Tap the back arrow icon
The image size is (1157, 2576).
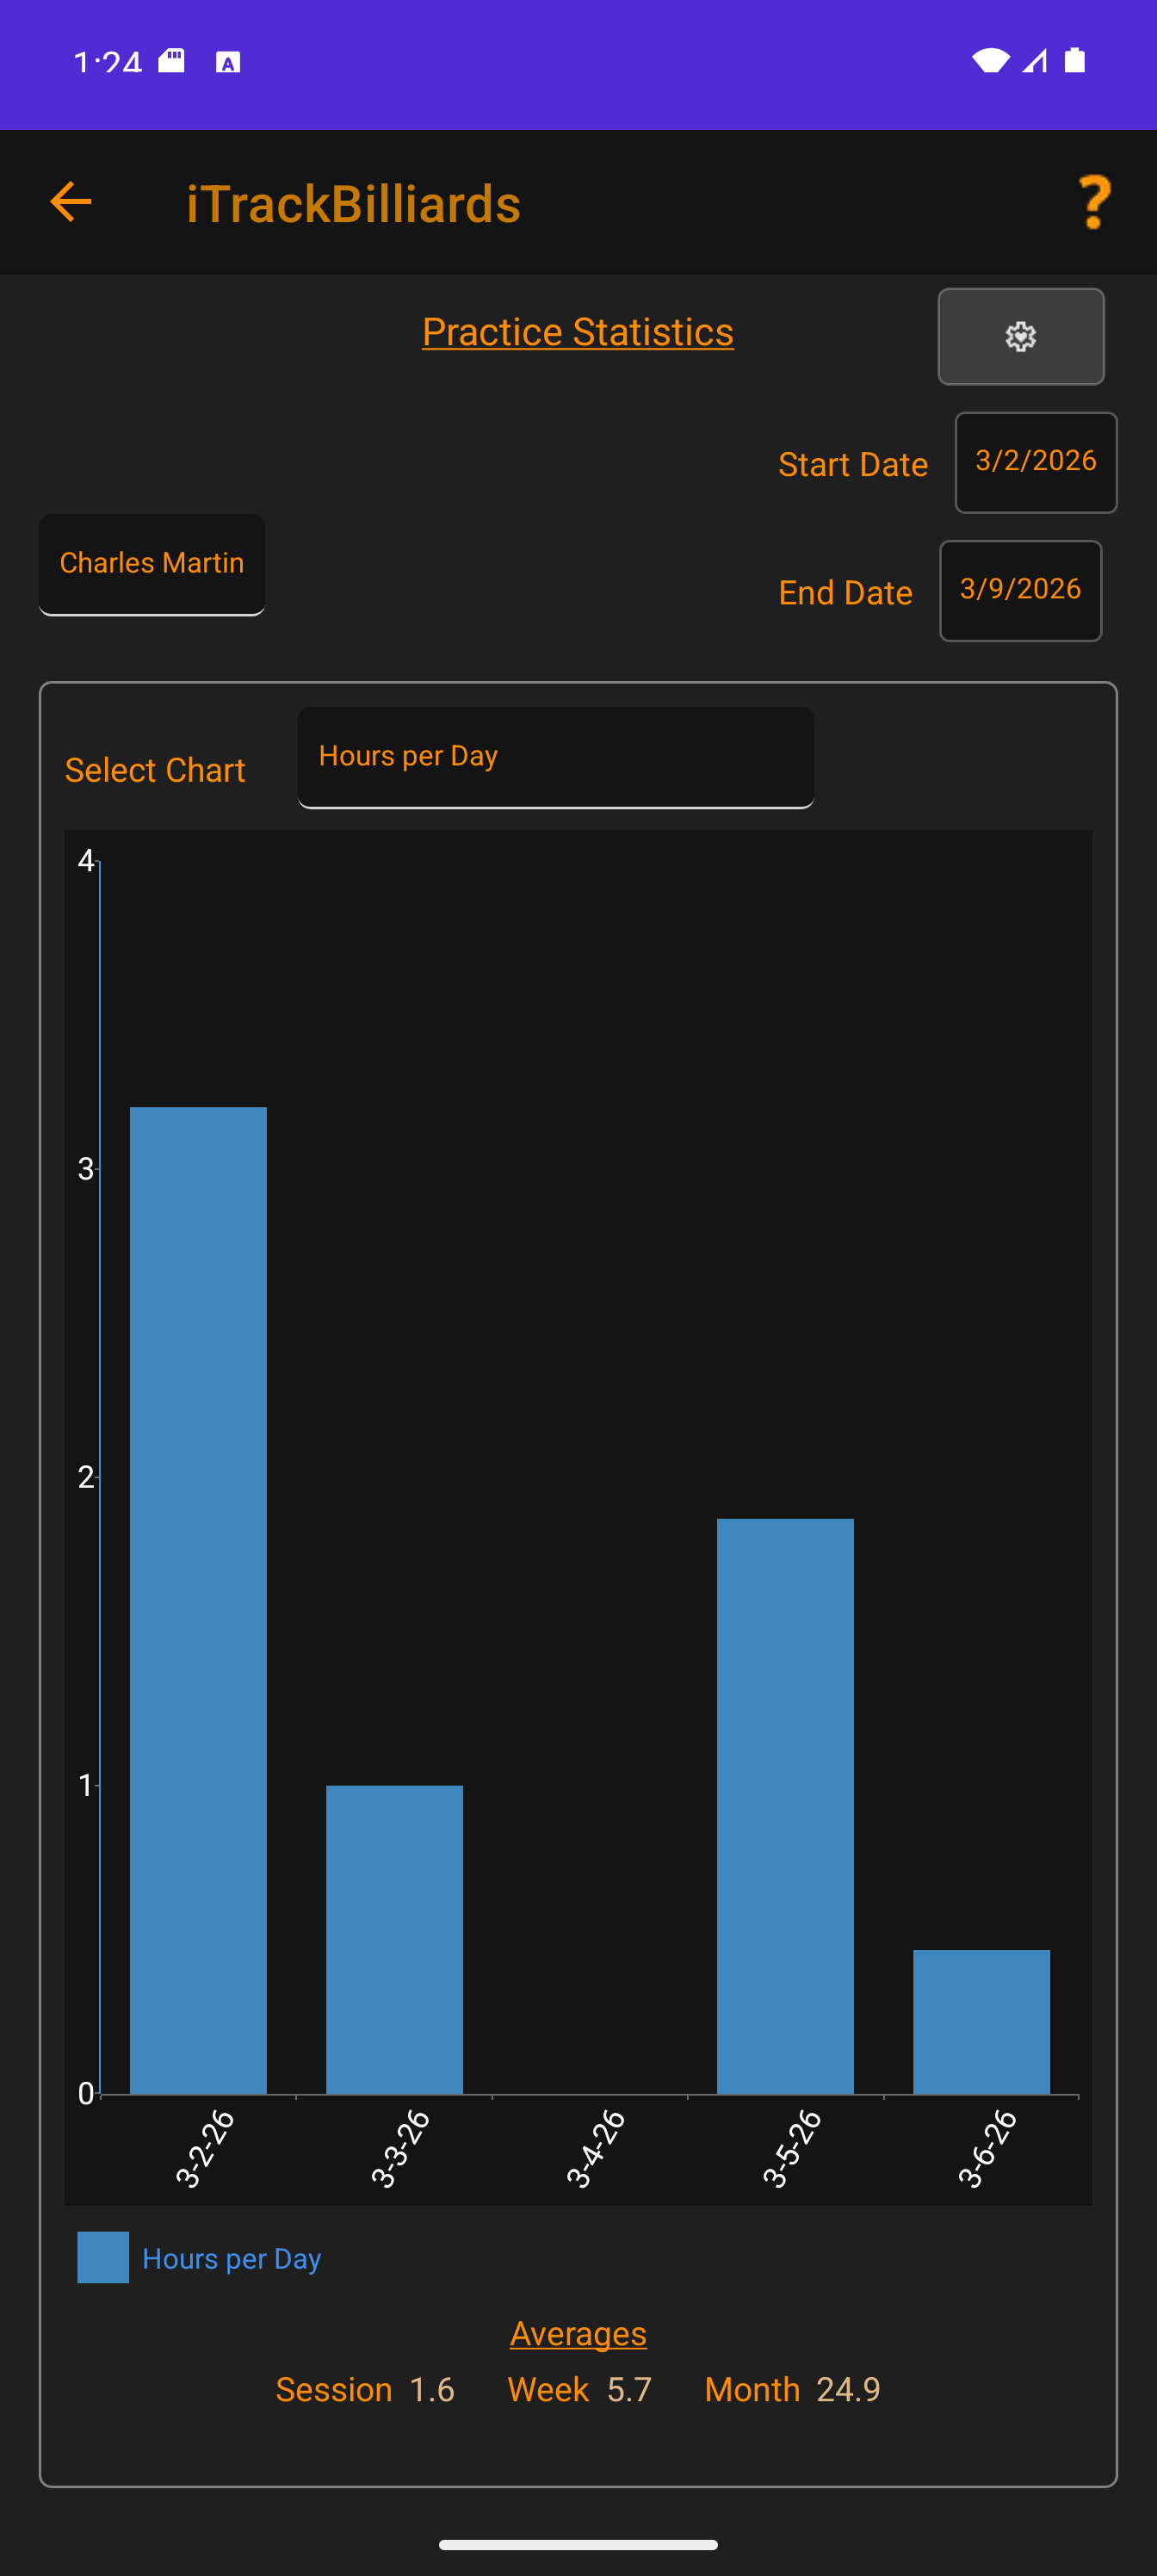tap(71, 202)
